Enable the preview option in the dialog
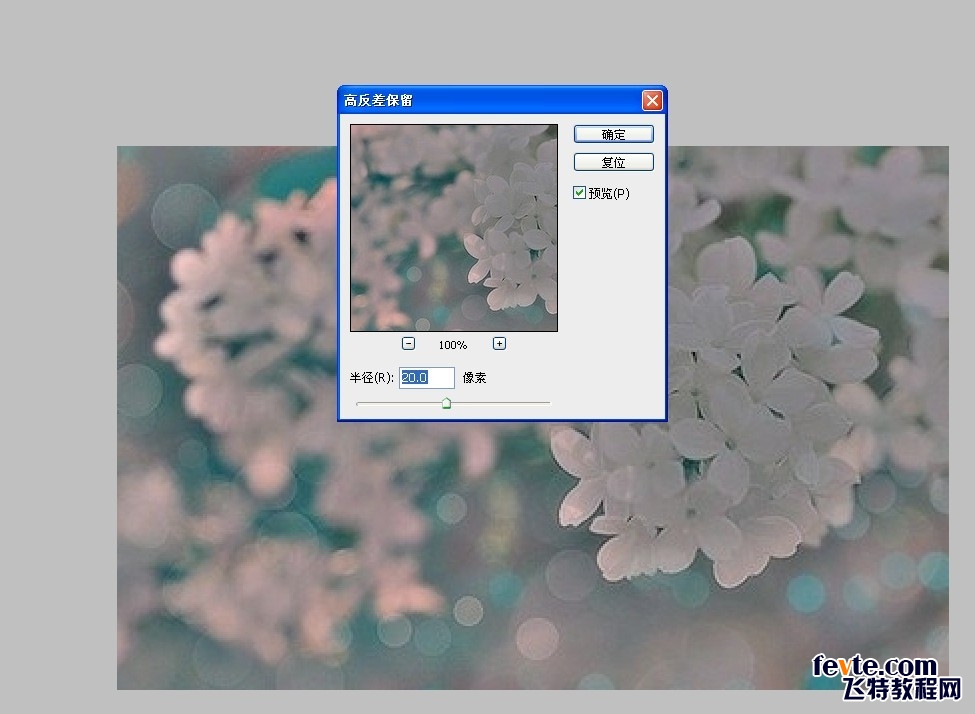 (578, 193)
